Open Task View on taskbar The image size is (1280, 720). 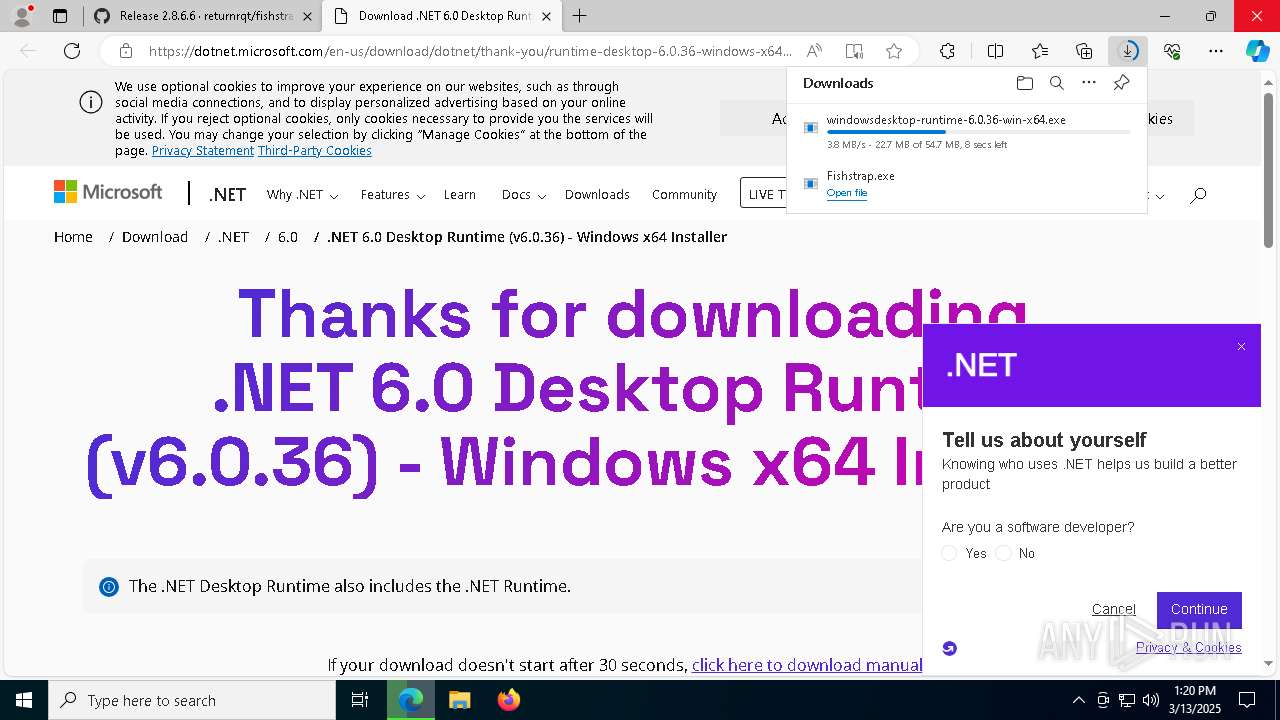coord(360,700)
